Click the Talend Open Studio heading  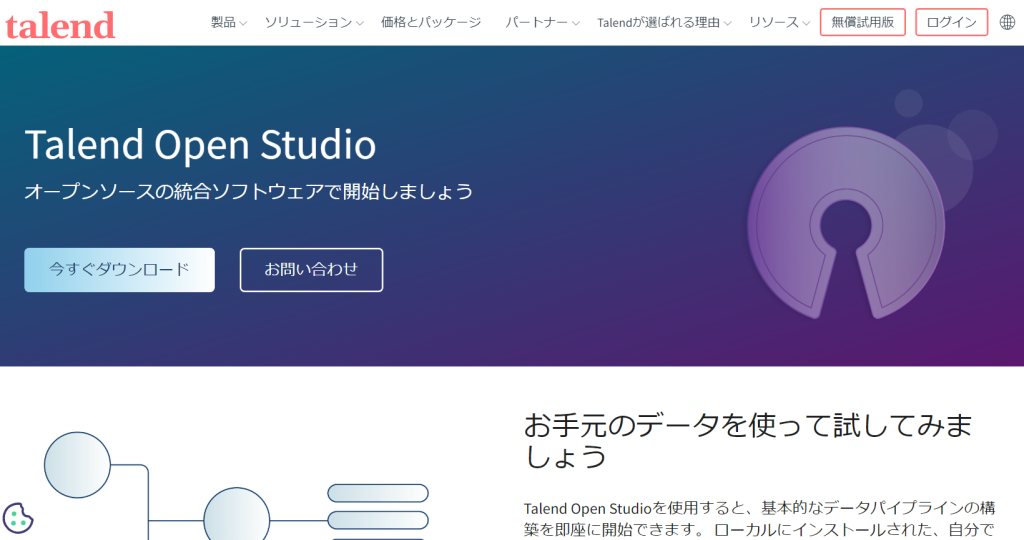[x=200, y=144]
